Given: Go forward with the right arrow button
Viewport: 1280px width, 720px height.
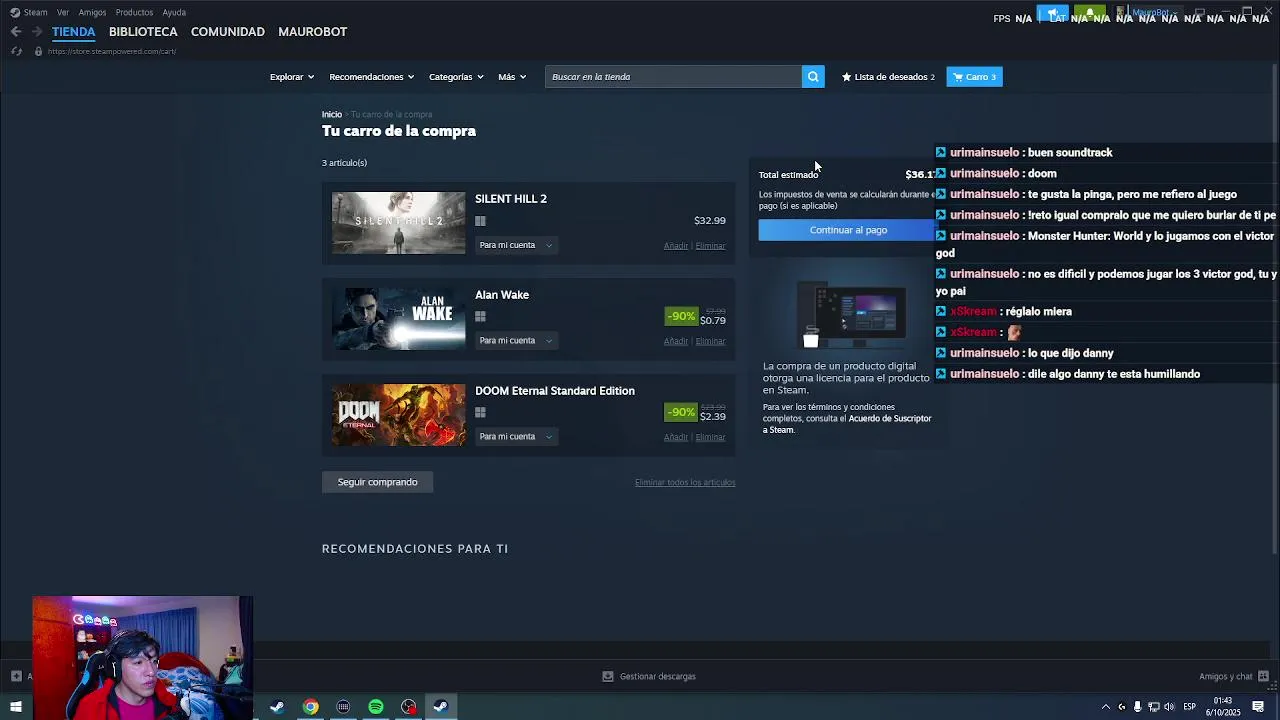Looking at the screenshot, I should coord(37,32).
